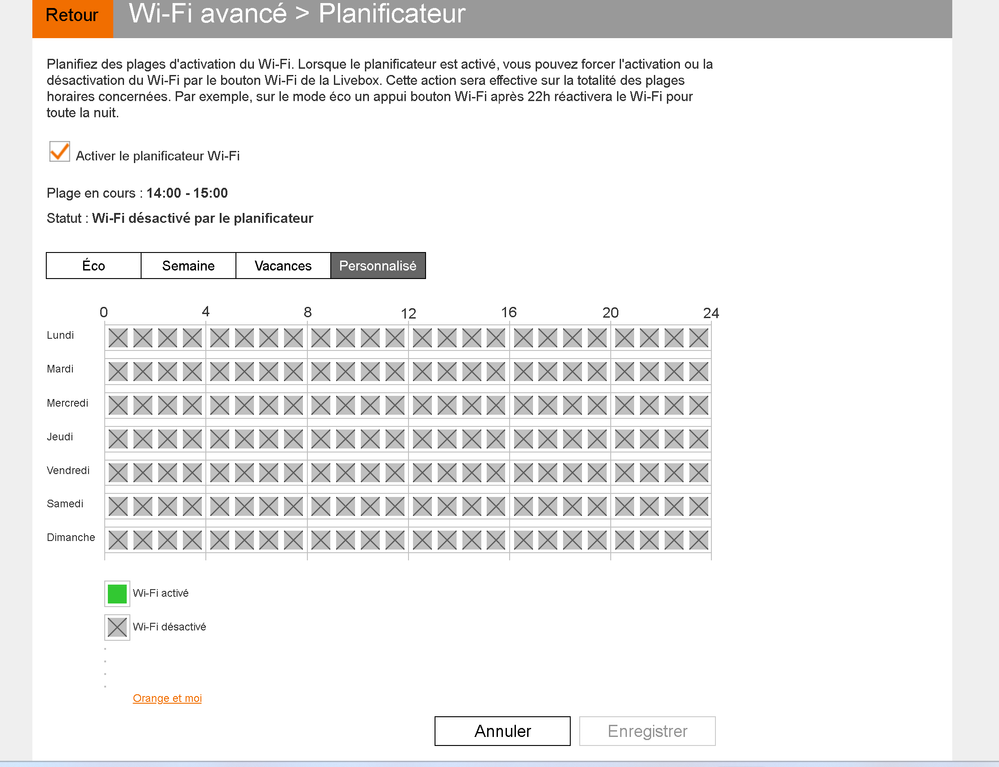Click the green Wi-Fi activé legend swatch
The height and width of the screenshot is (767, 999).
coord(117,594)
